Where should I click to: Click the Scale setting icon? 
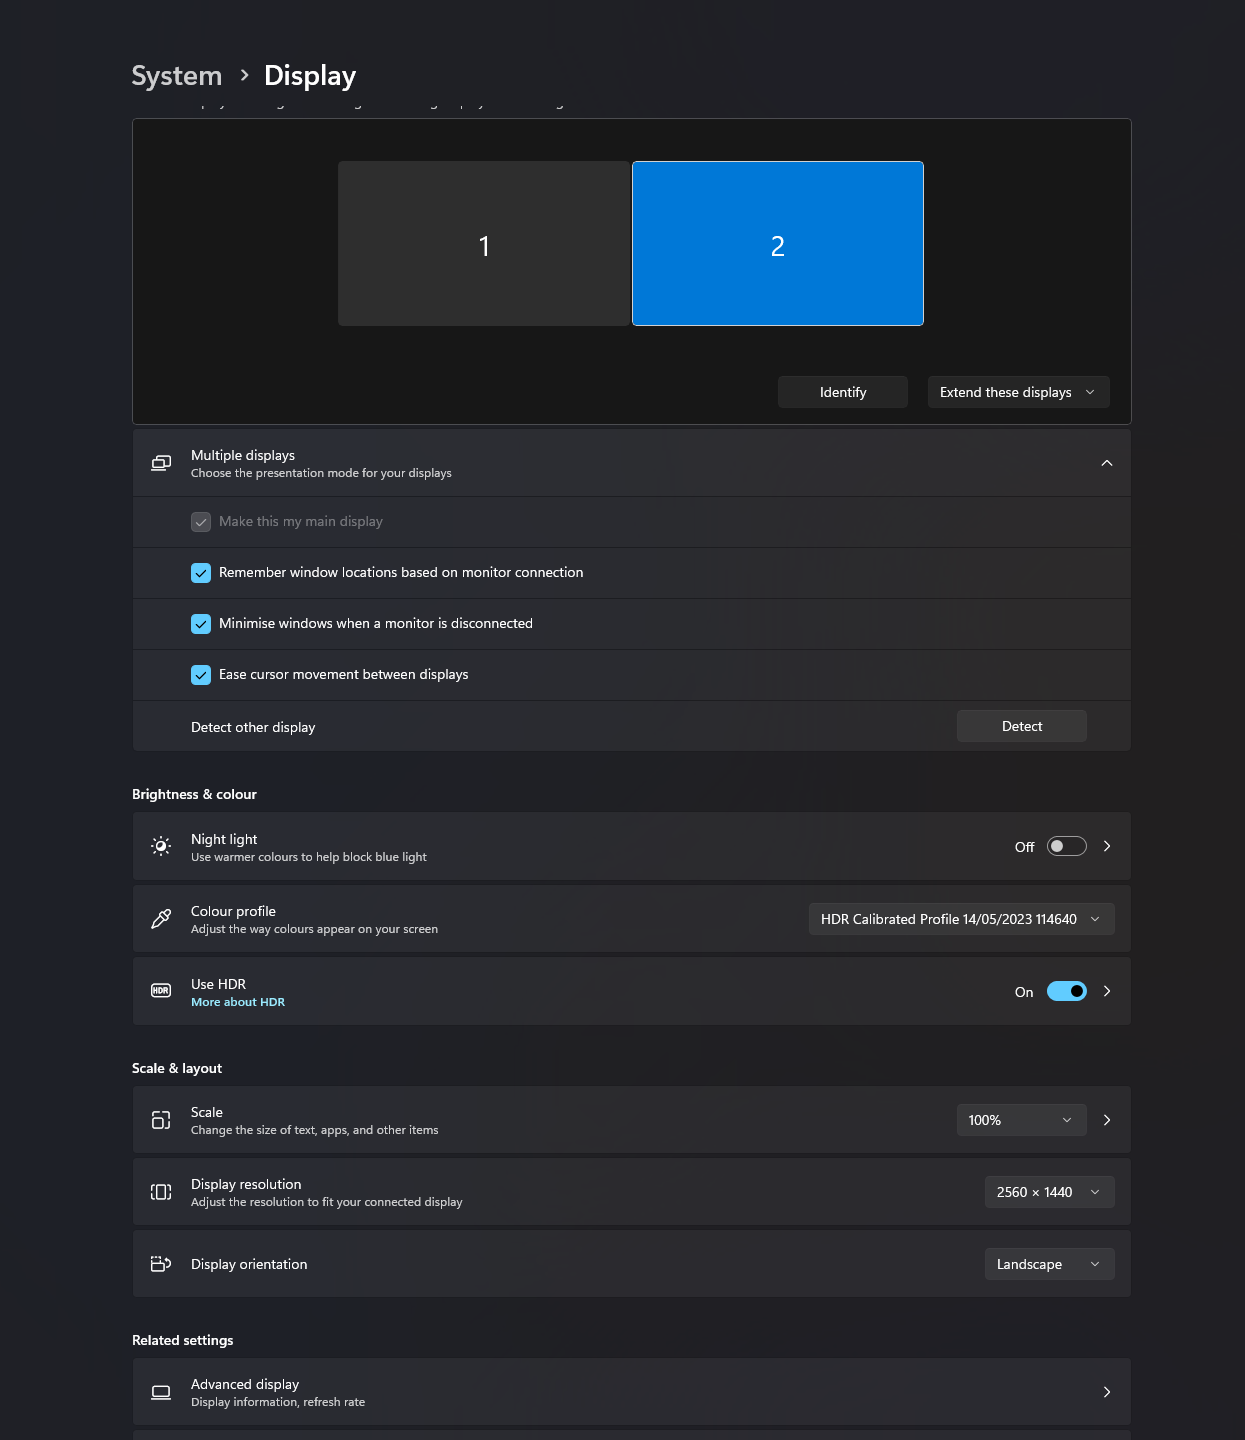(161, 1120)
